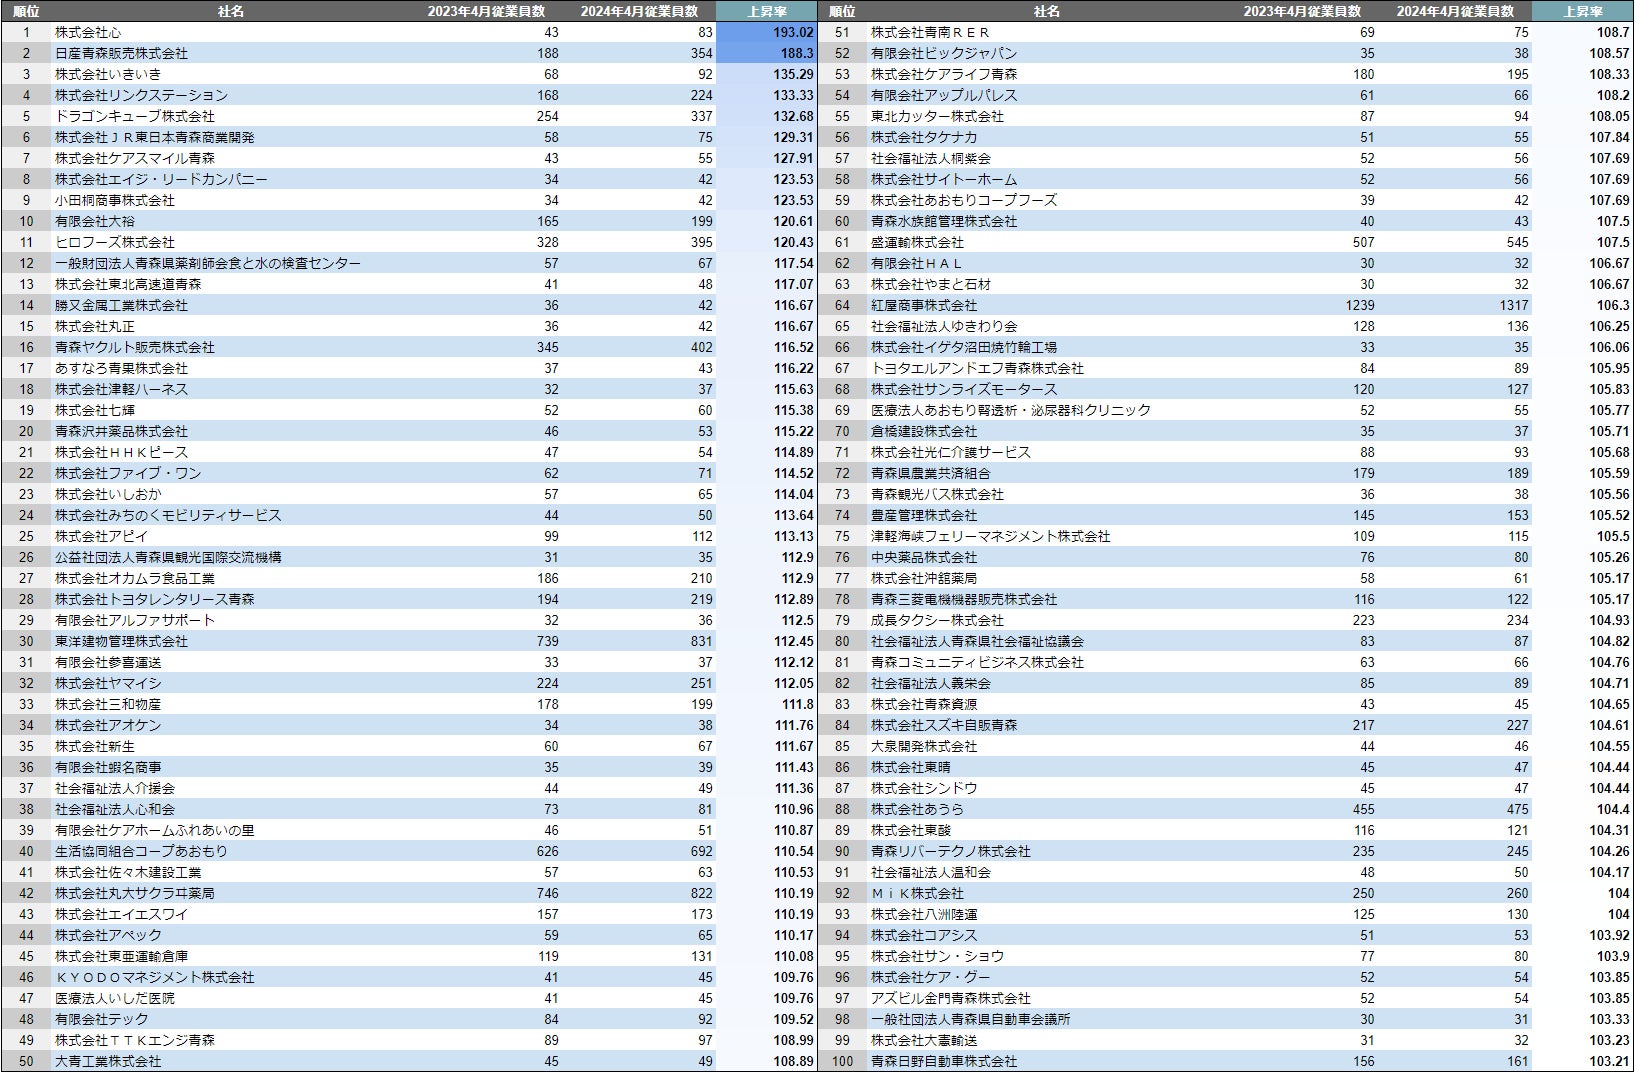Click 株式会社トヨタレンタリース青森
This screenshot has width=1635, height=1074.
[155, 599]
